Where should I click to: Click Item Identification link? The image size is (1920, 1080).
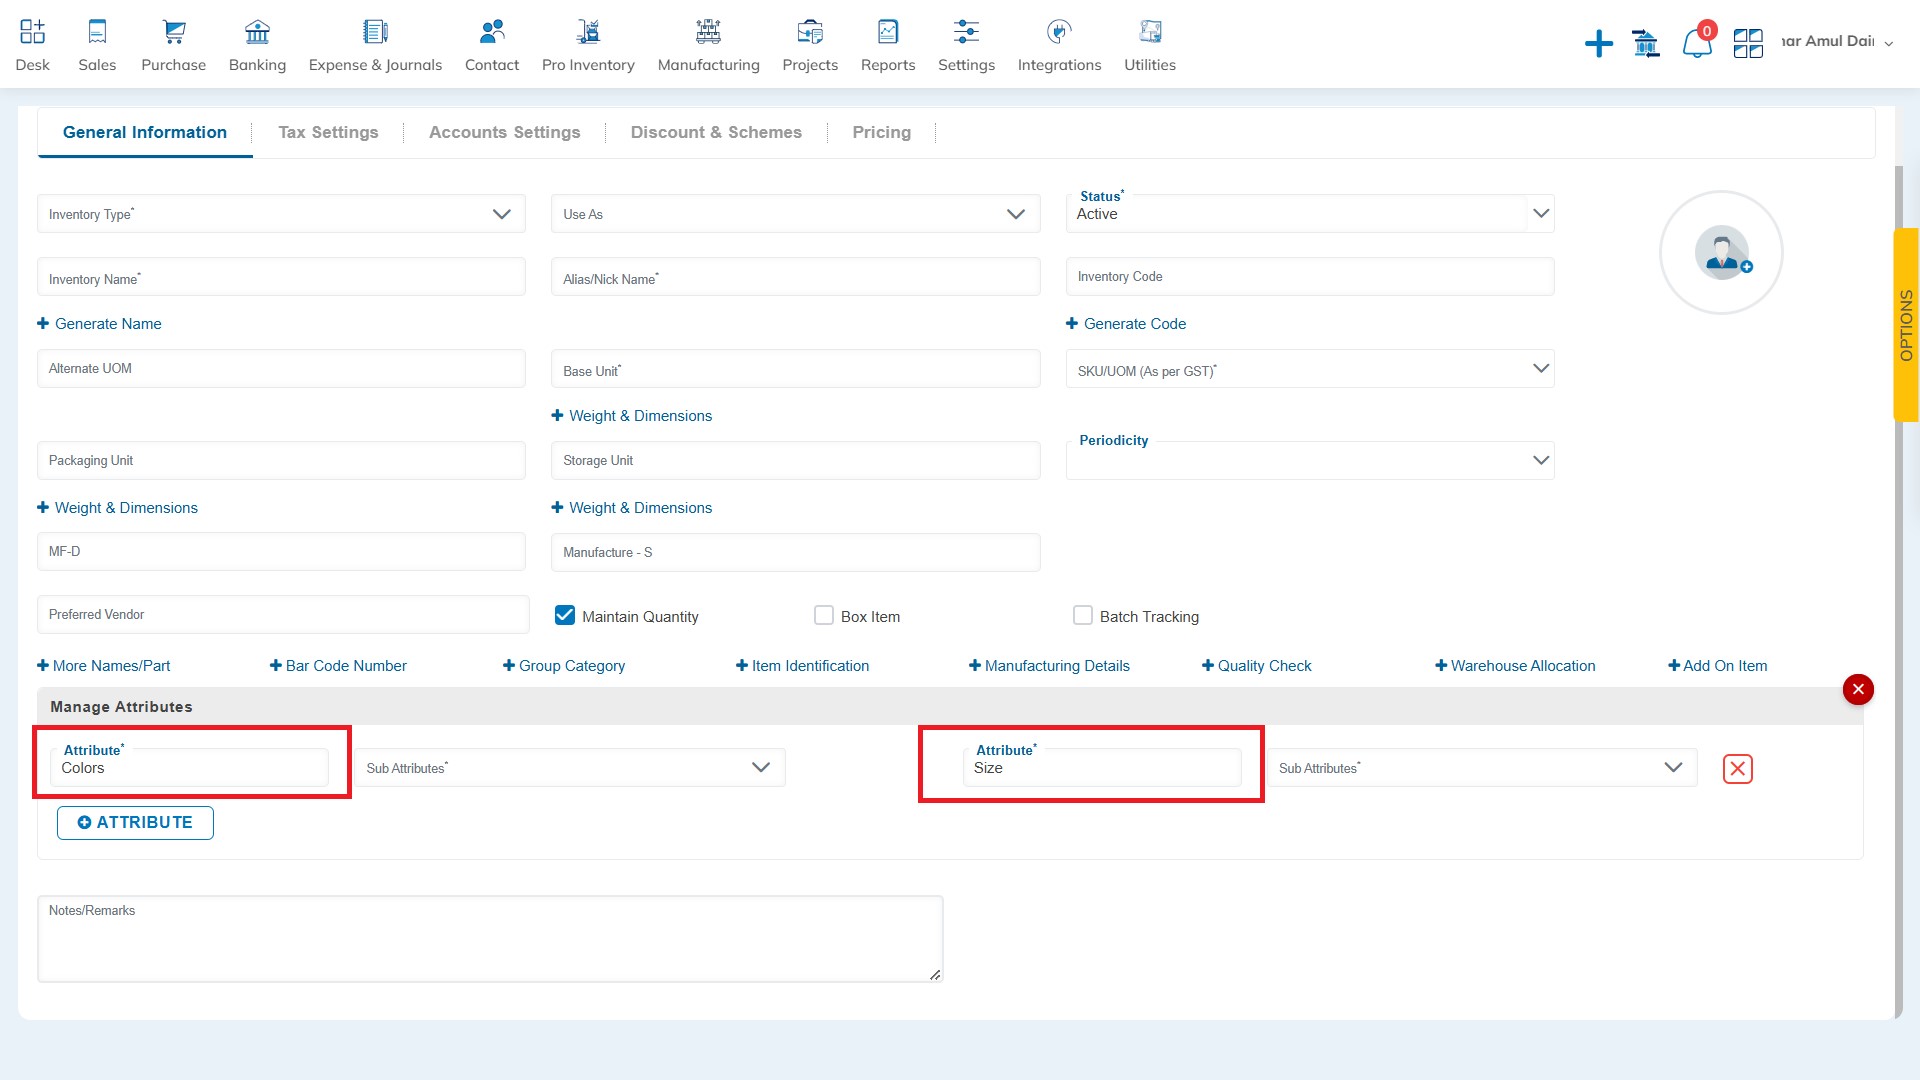click(x=802, y=666)
